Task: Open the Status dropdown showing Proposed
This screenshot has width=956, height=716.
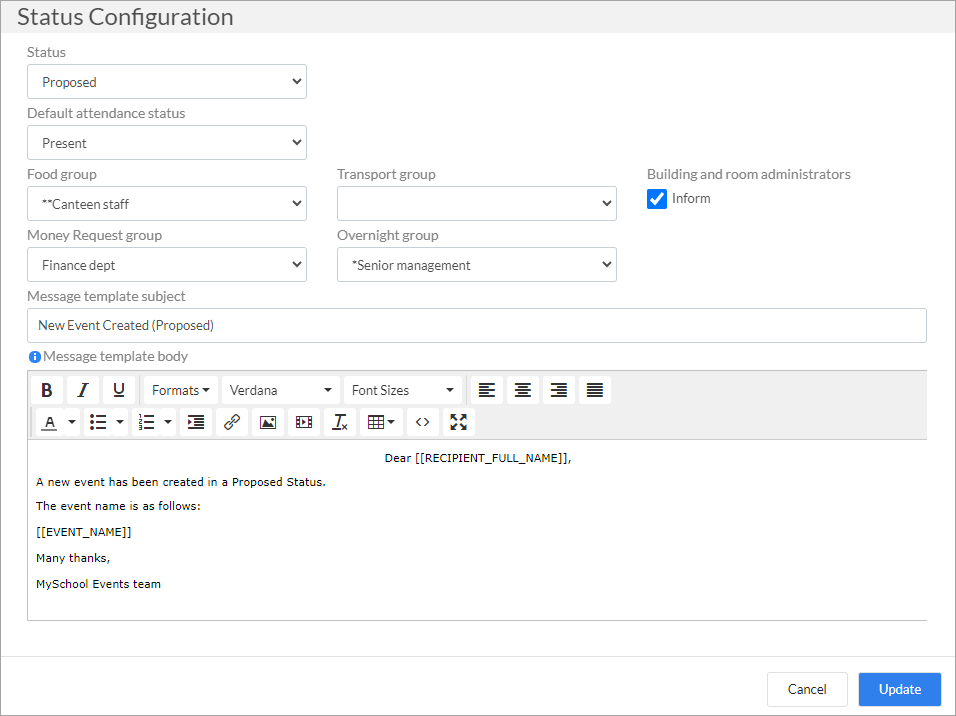Action: click(167, 82)
